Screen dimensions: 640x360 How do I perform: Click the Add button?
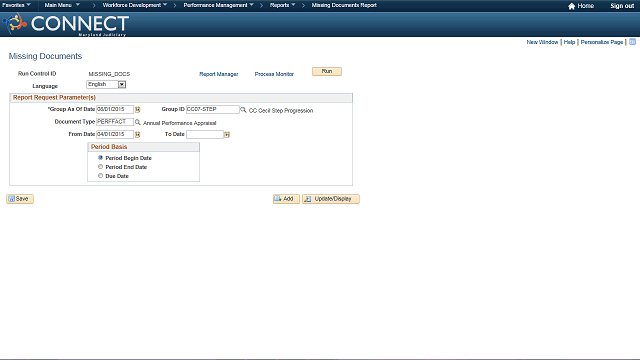(286, 199)
